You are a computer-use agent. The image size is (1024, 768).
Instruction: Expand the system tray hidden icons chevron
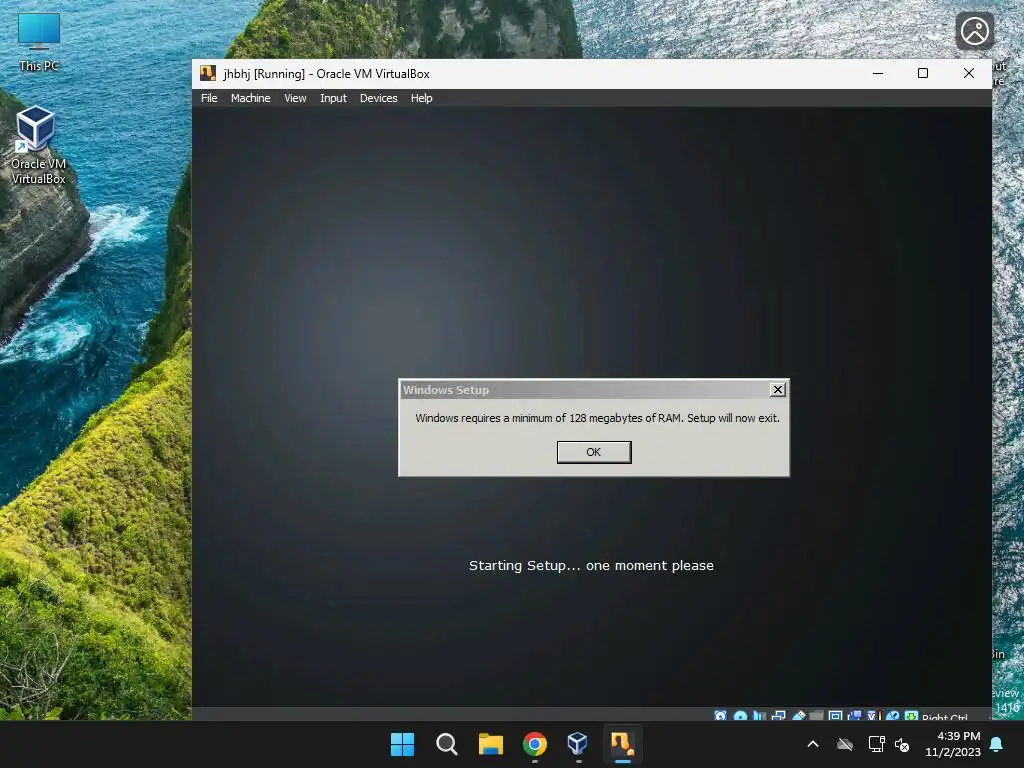tap(813, 744)
